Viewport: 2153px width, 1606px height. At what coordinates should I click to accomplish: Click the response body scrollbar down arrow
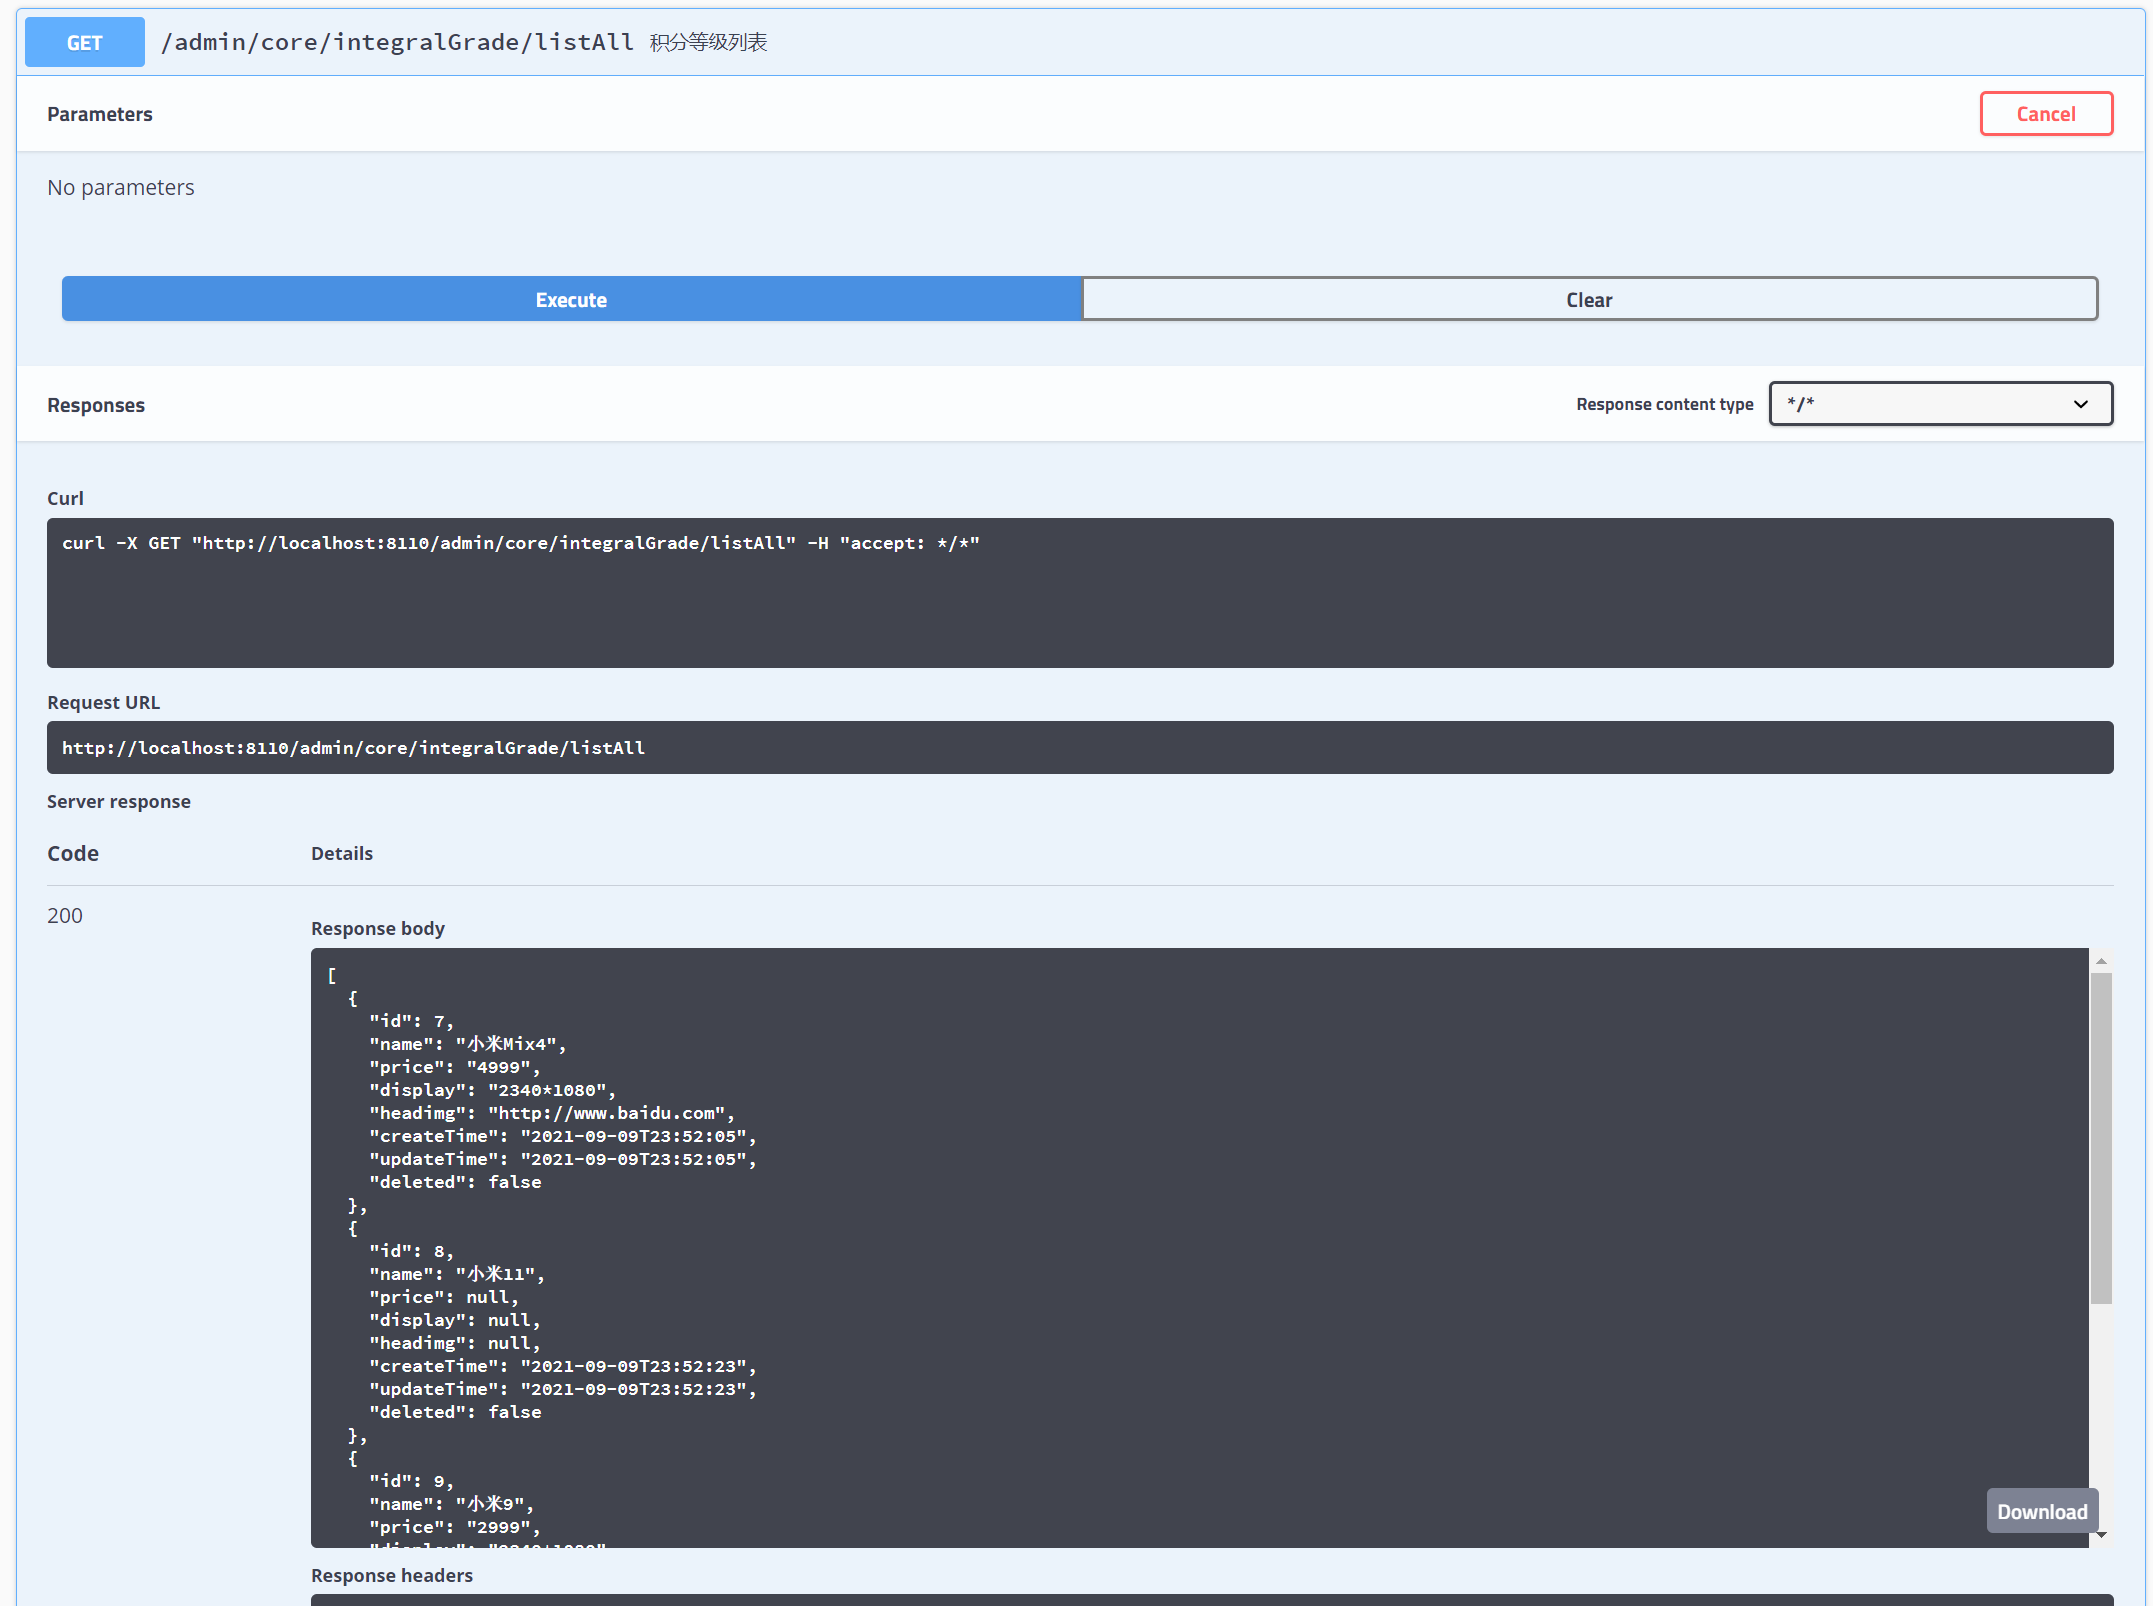2101,1535
